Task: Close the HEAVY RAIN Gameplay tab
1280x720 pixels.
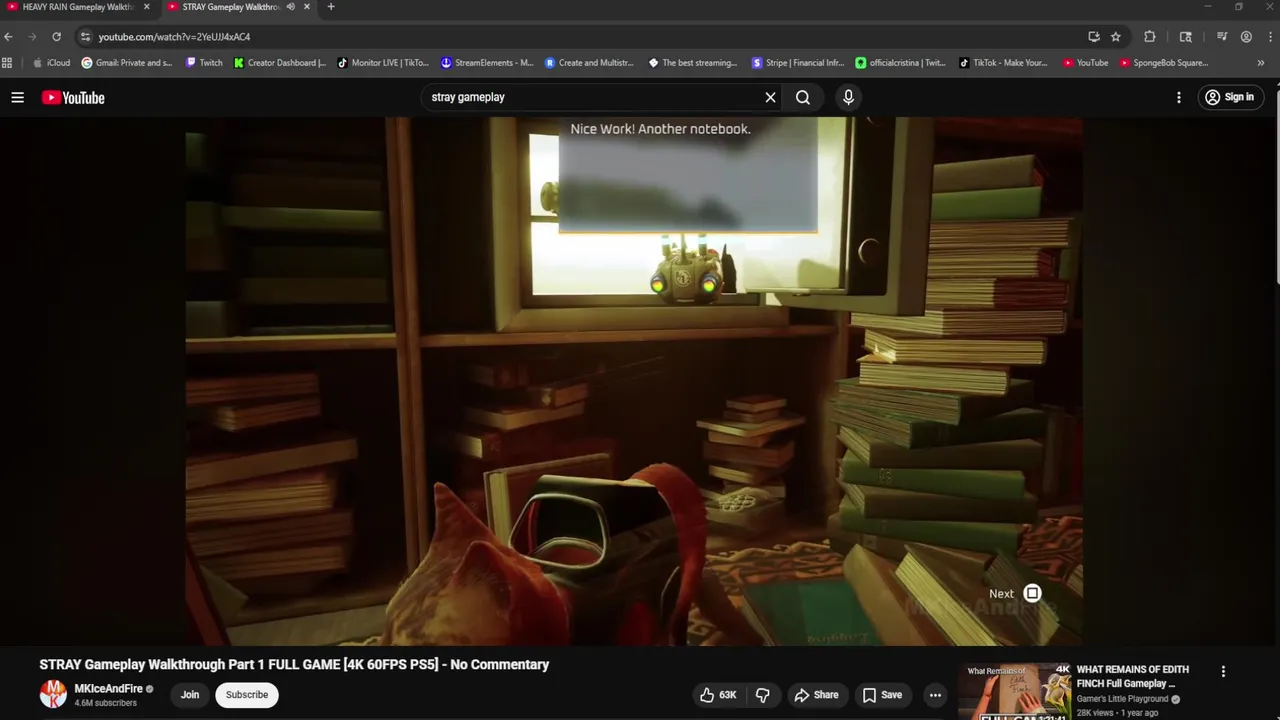Action: click(146, 7)
